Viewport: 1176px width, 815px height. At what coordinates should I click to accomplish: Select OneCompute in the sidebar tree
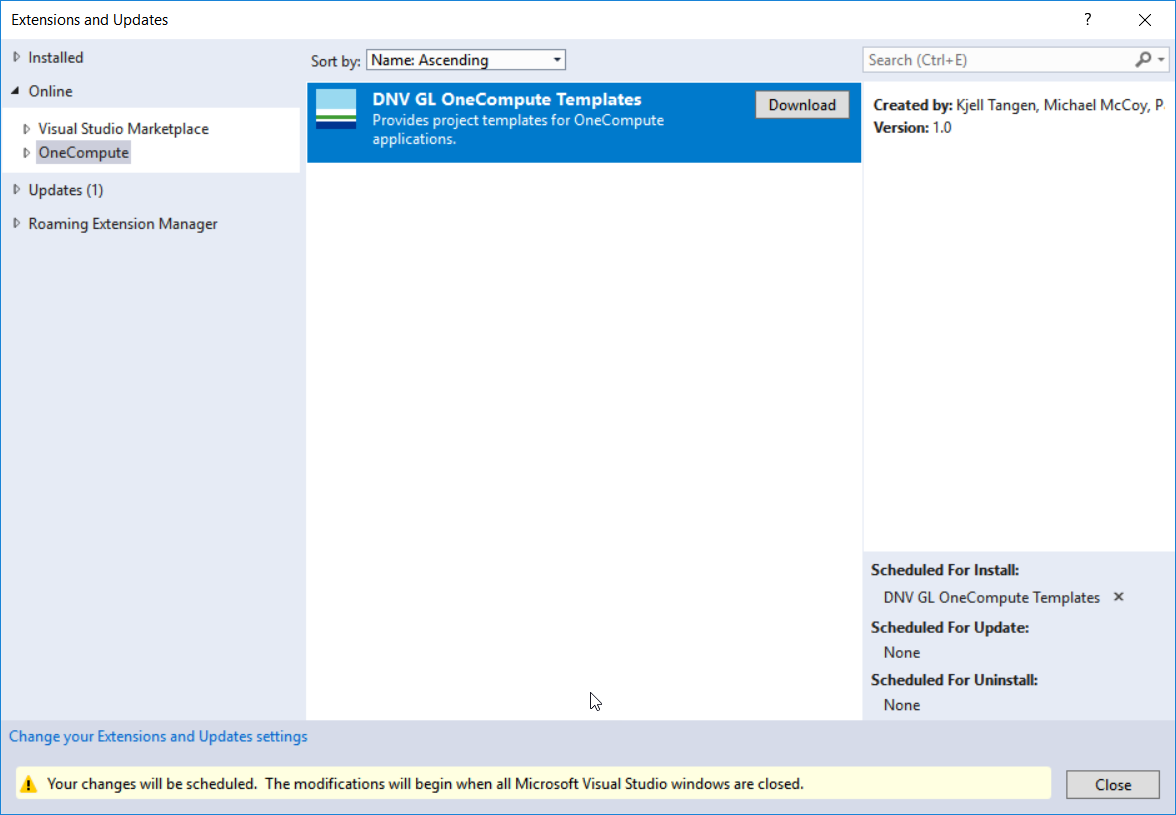click(83, 152)
